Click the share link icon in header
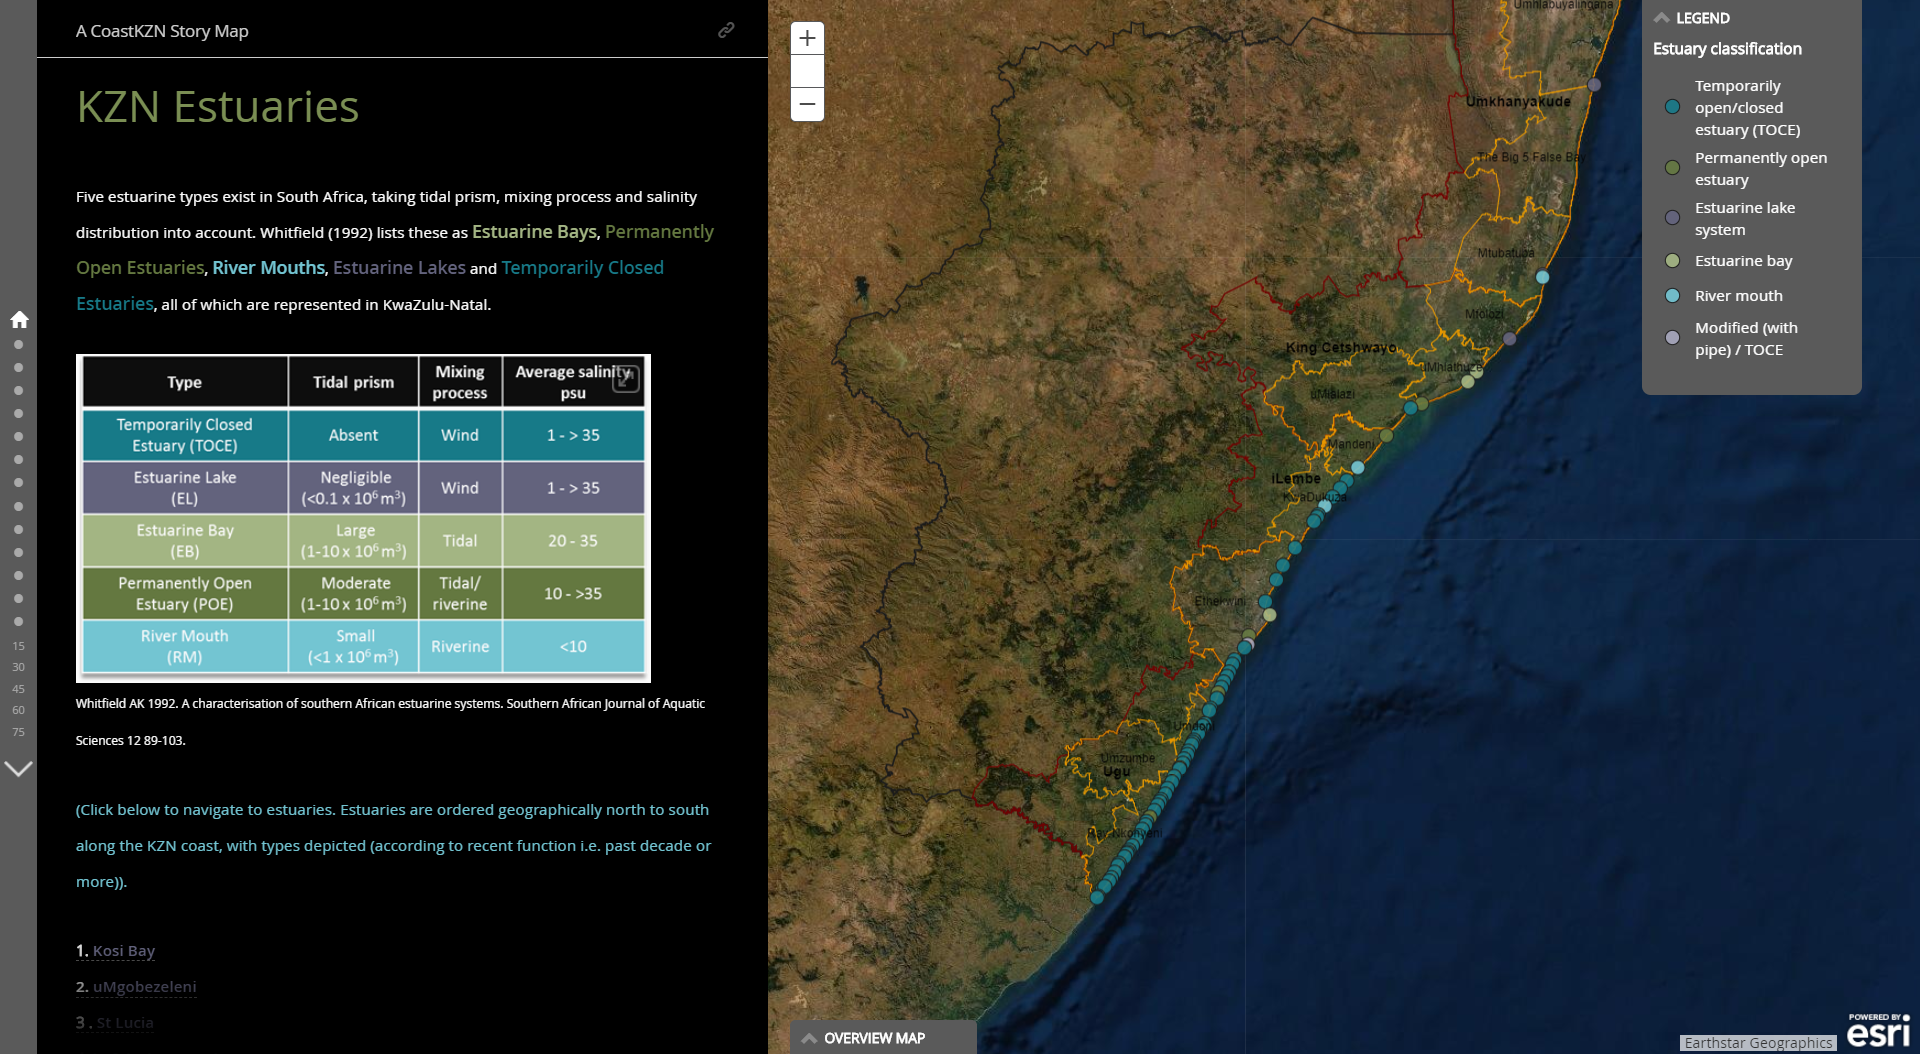This screenshot has height=1054, width=1920. (726, 30)
